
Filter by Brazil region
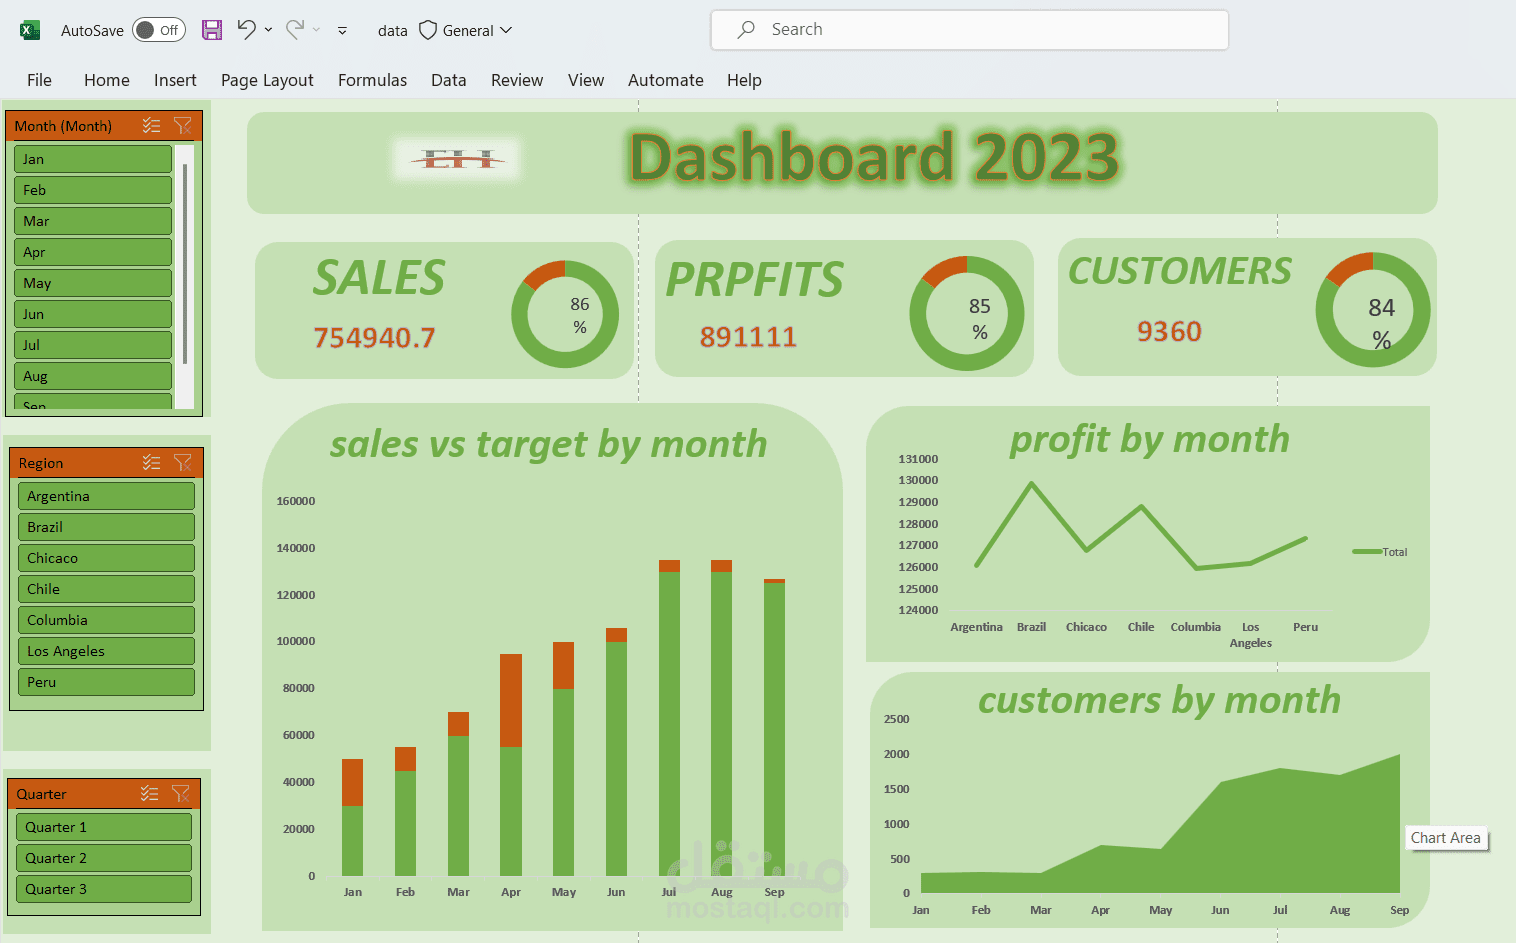[106, 527]
